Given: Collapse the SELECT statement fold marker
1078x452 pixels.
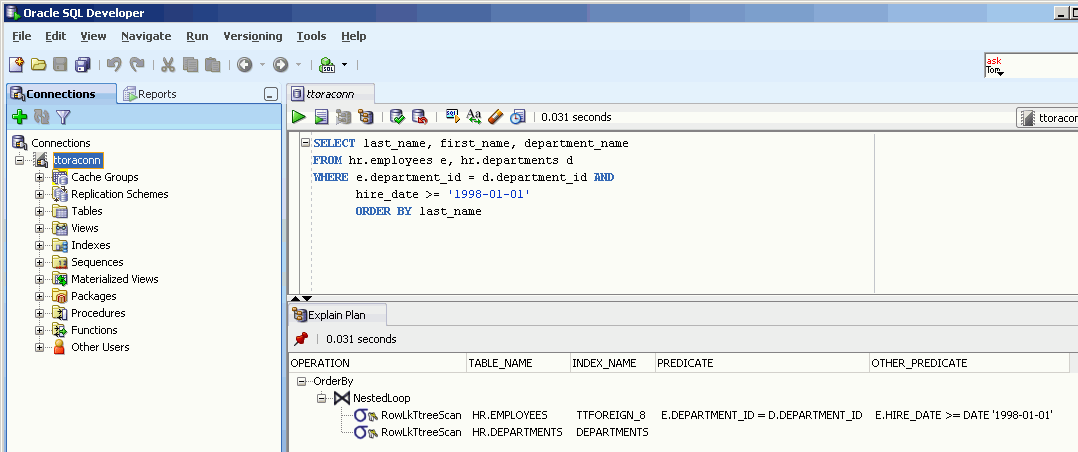Looking at the screenshot, I should [305, 143].
